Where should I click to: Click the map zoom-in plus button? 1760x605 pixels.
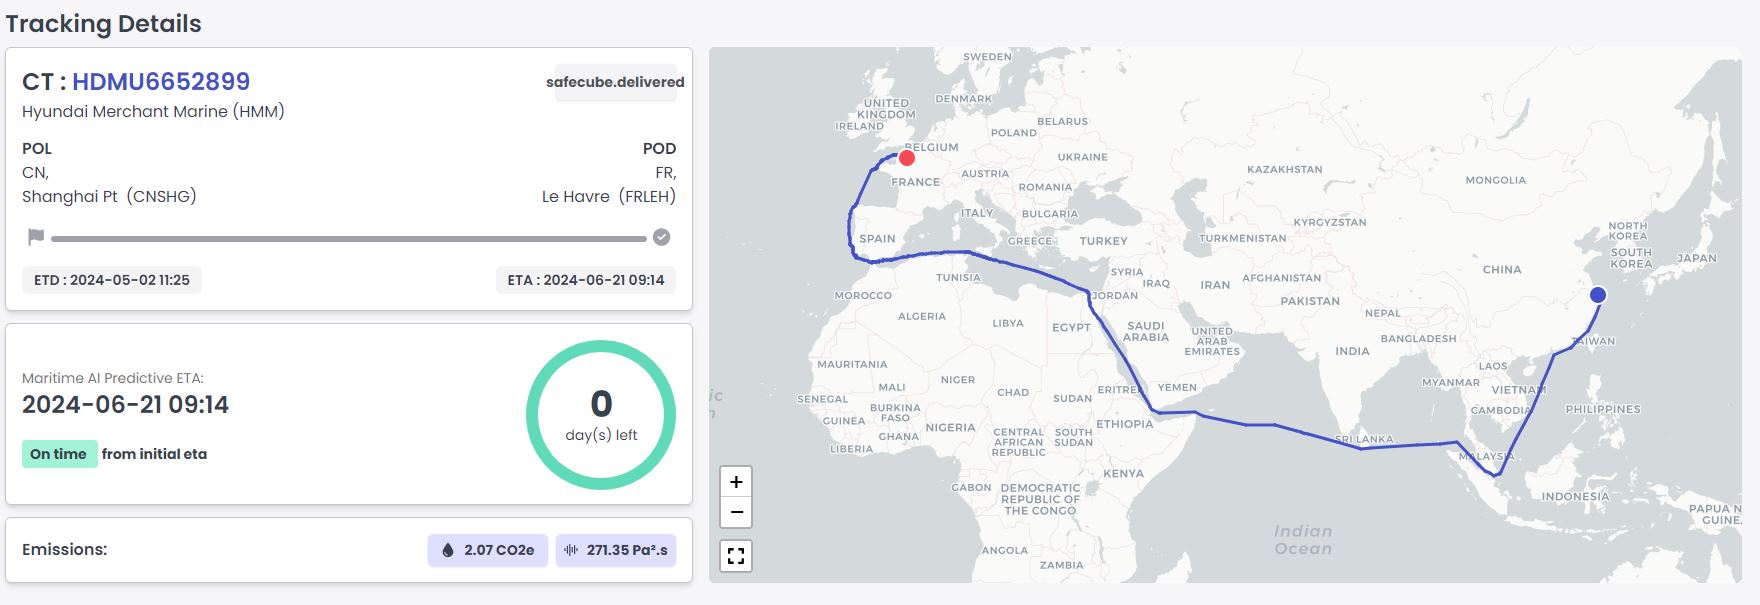click(736, 482)
